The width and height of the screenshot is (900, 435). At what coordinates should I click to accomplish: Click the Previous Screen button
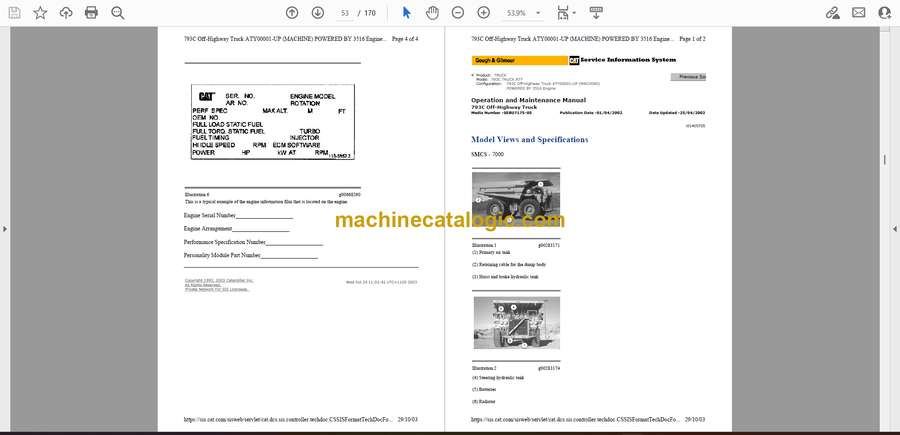(688, 77)
